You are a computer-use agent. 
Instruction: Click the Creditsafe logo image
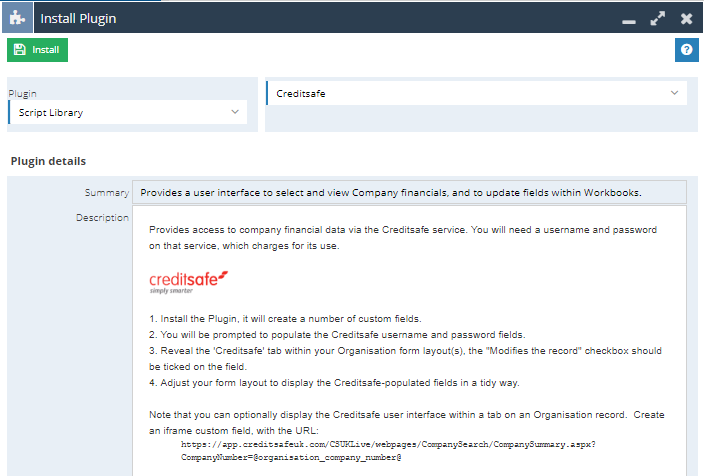click(x=189, y=282)
